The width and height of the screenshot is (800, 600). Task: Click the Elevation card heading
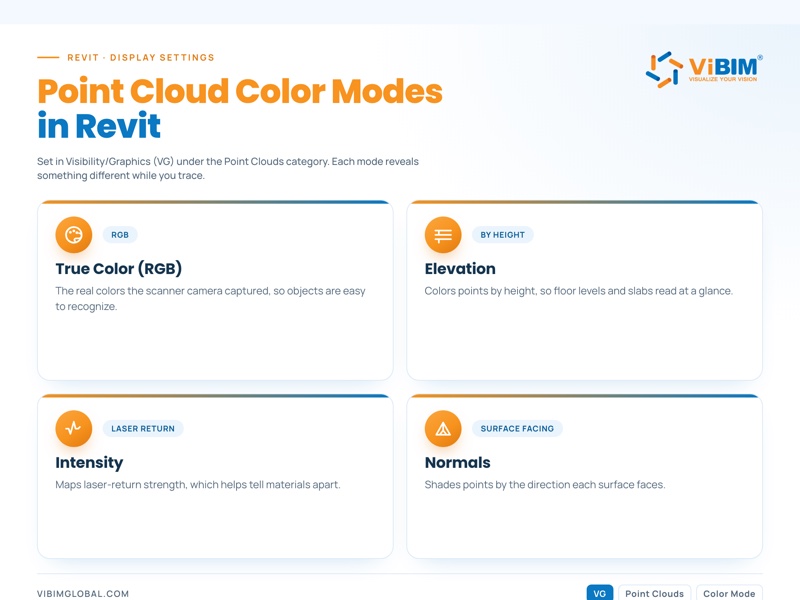tap(460, 268)
